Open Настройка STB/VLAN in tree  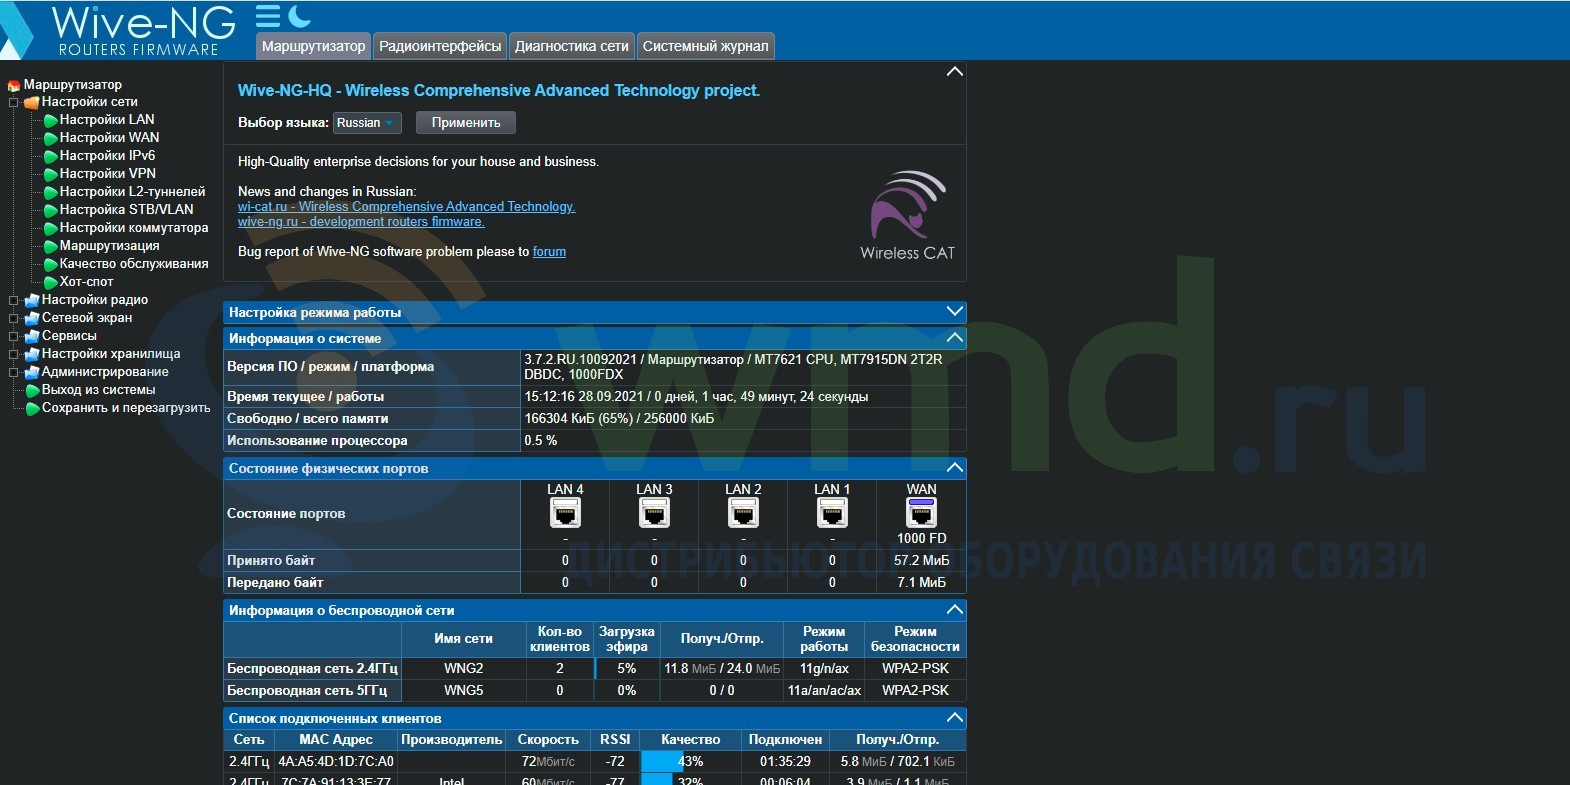126,210
